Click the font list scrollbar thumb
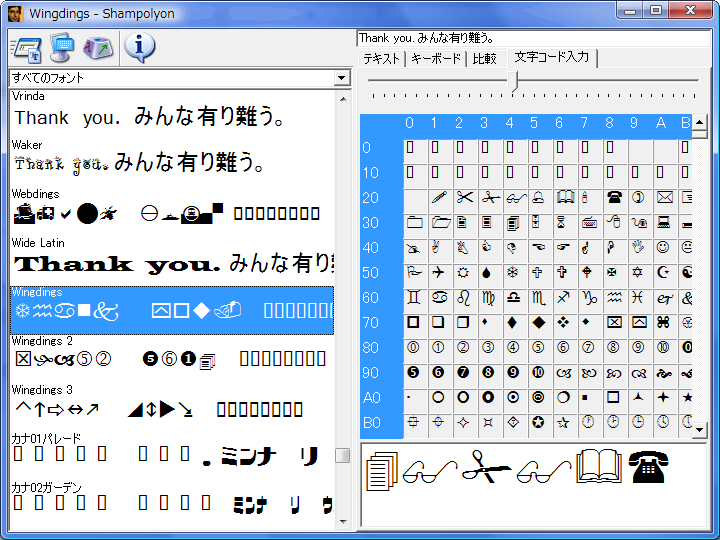Viewport: 720px width, 540px height. [x=343, y=456]
